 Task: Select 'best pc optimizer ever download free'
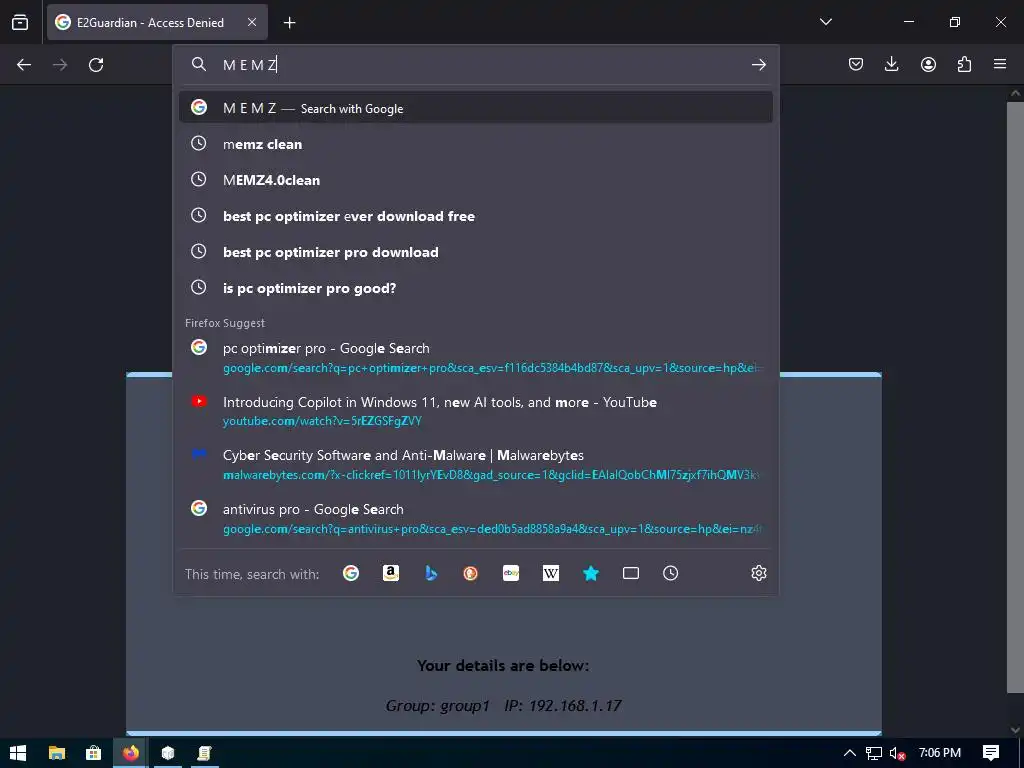[x=475, y=216]
